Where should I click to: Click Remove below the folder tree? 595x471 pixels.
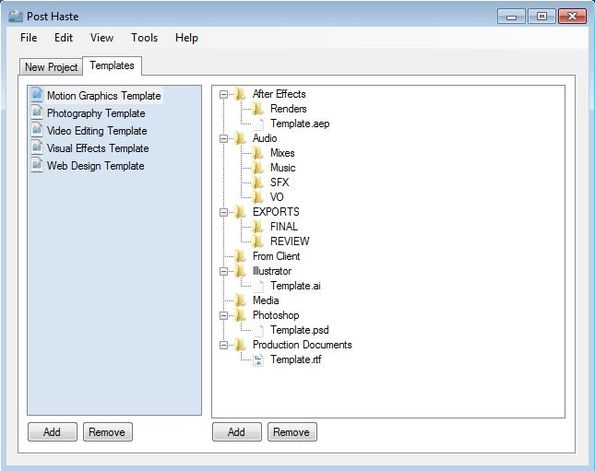(x=292, y=432)
